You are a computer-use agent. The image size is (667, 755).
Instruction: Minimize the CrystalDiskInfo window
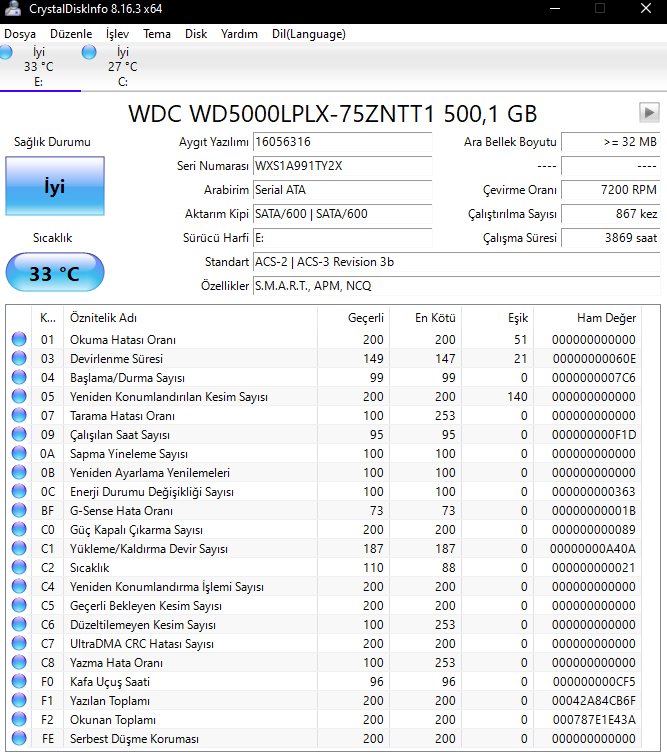pyautogui.click(x=555, y=8)
